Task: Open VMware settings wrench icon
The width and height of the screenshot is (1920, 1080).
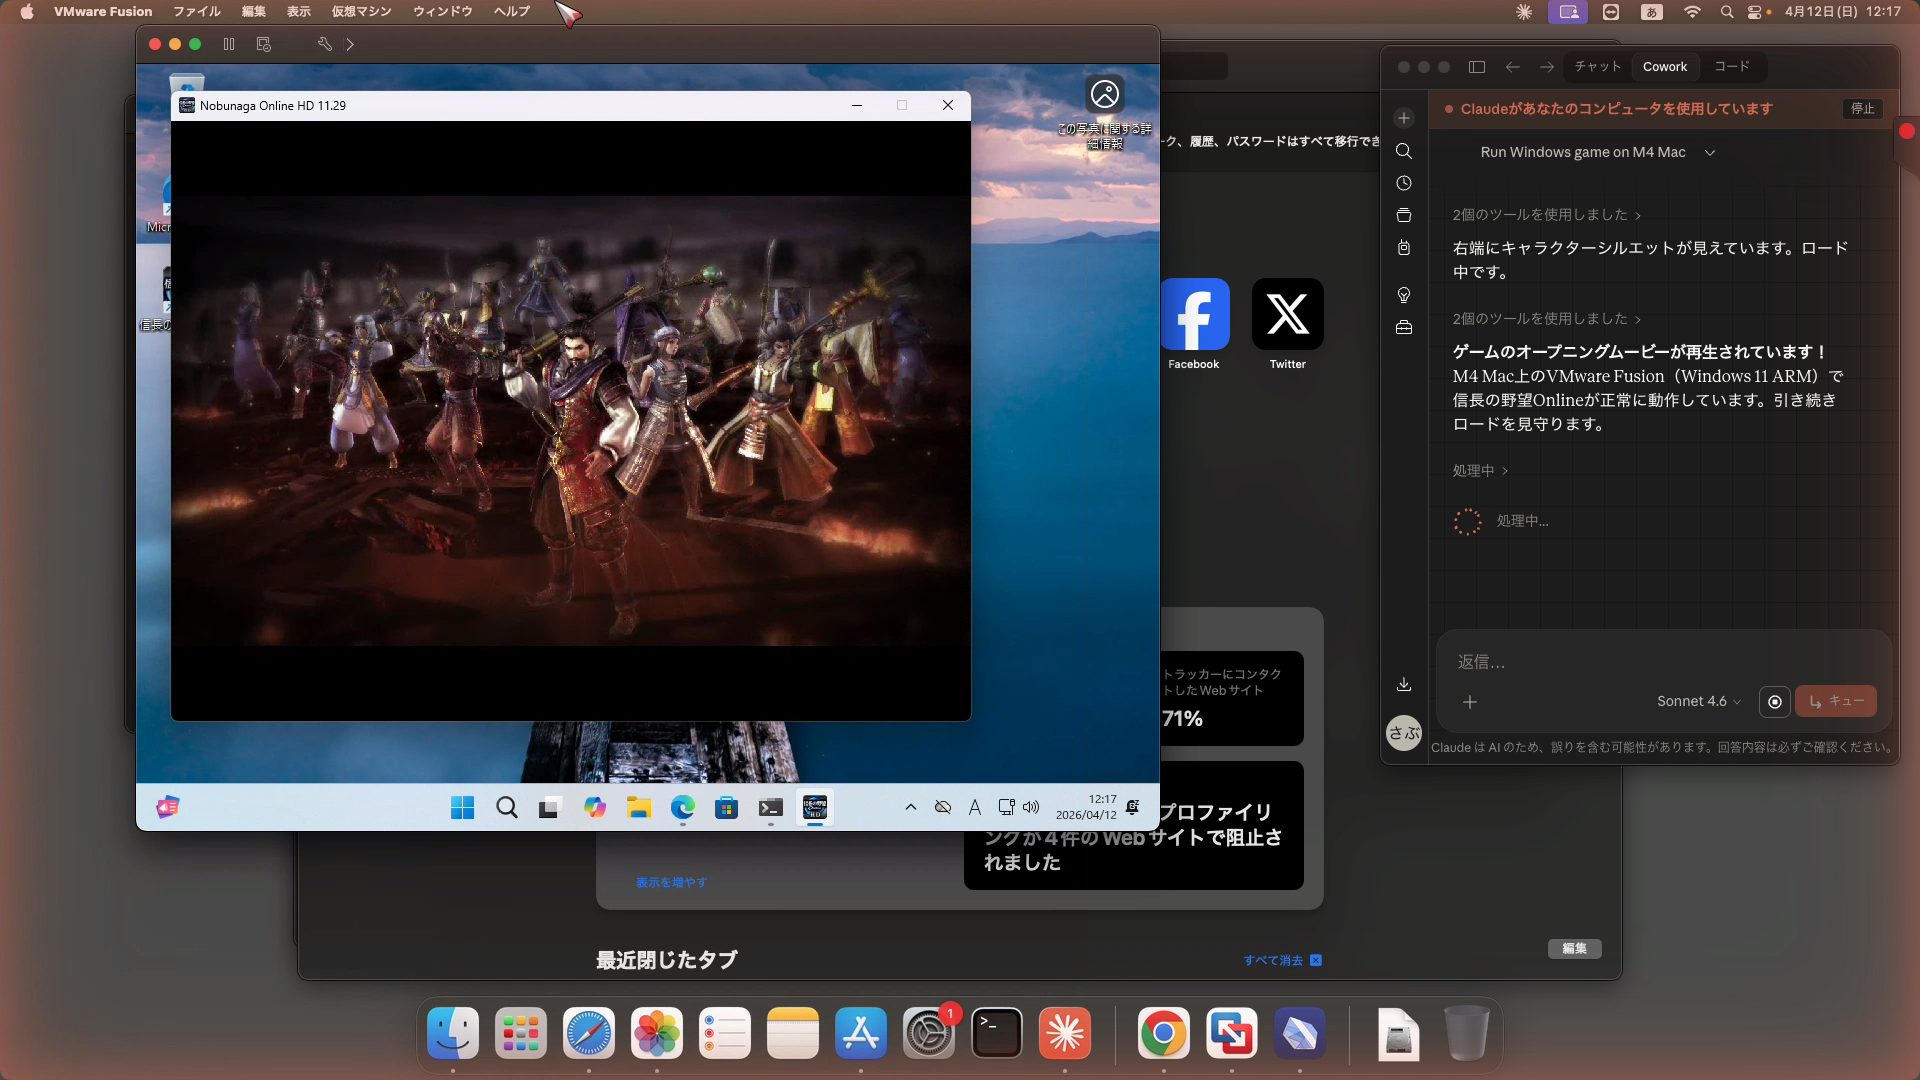Action: coord(324,44)
